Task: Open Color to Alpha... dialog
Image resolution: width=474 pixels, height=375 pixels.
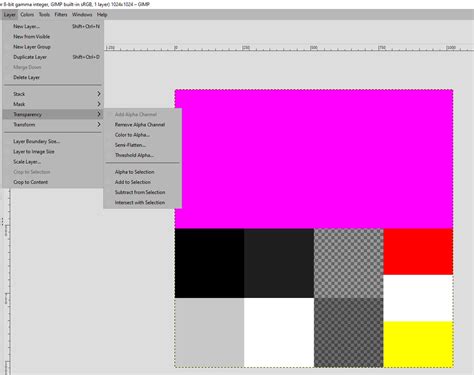Action: pos(143,135)
